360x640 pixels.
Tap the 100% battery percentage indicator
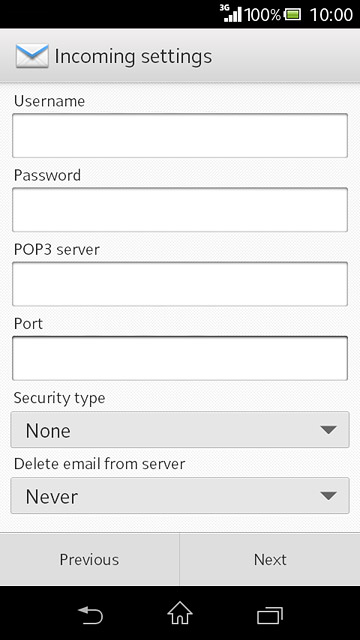coord(262,15)
